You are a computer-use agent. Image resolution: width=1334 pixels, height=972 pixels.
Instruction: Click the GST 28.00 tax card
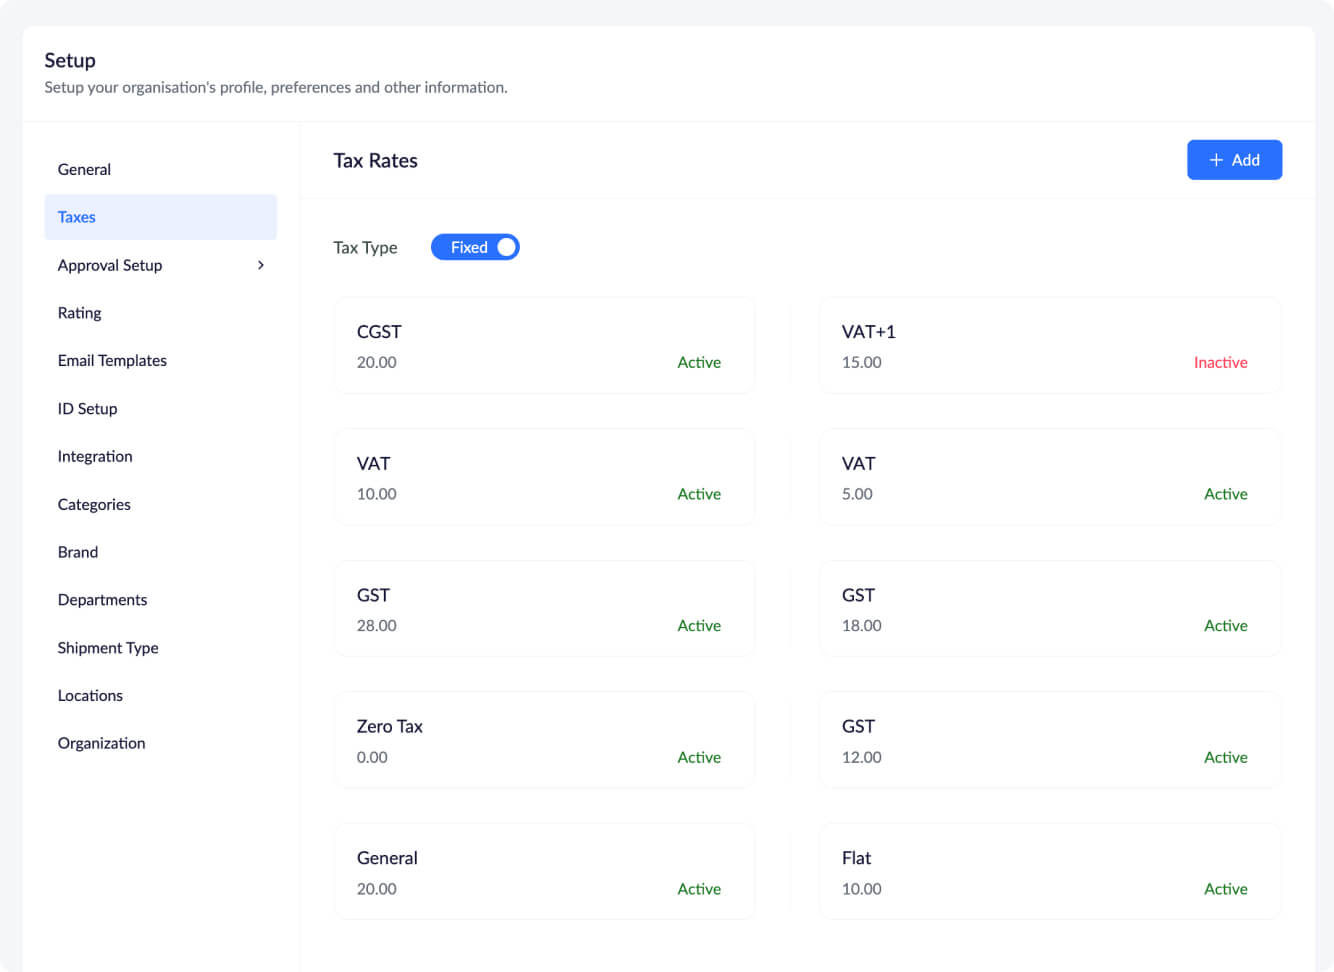click(544, 609)
